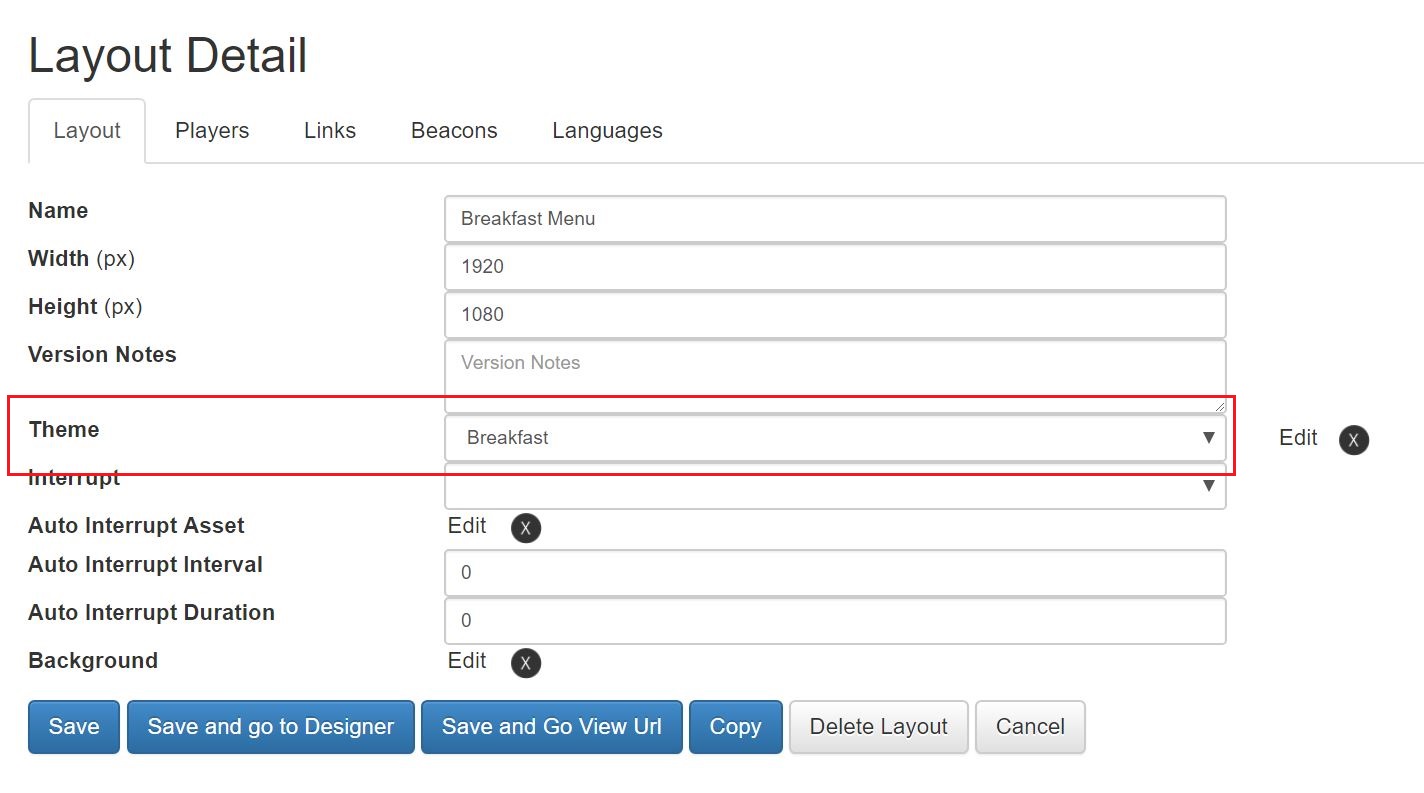1424x793 pixels.
Task: Select the Beacons tab
Action: 454,131
